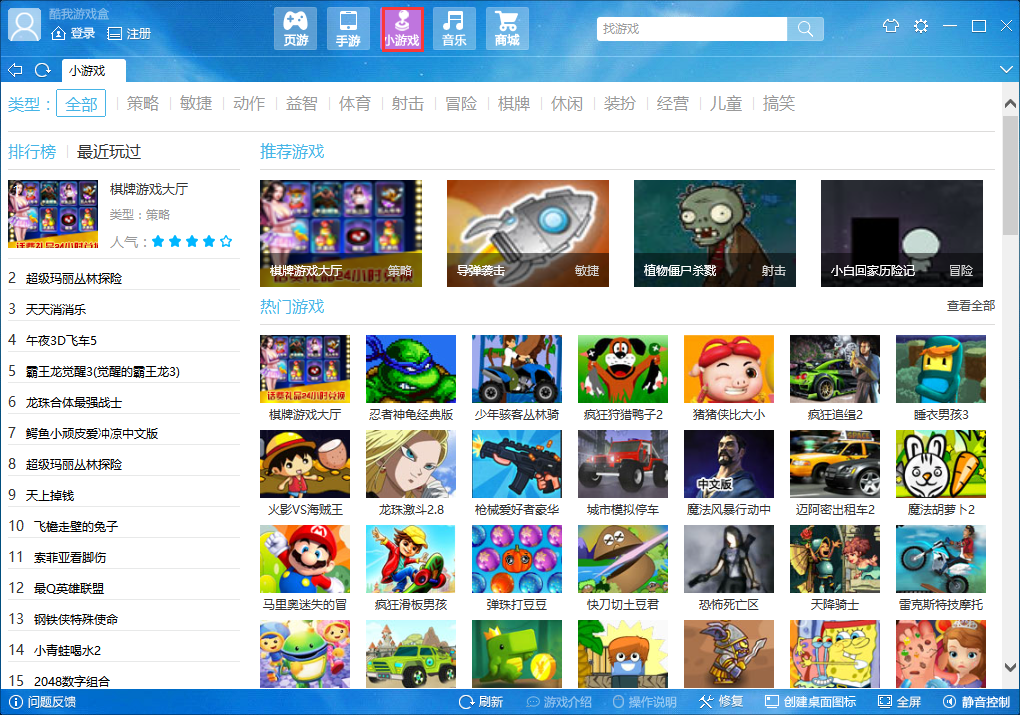Viewport: 1020px width, 715px height.
Task: Open 植物僵尸杀戮 recommended game thumbnail
Action: pos(715,234)
